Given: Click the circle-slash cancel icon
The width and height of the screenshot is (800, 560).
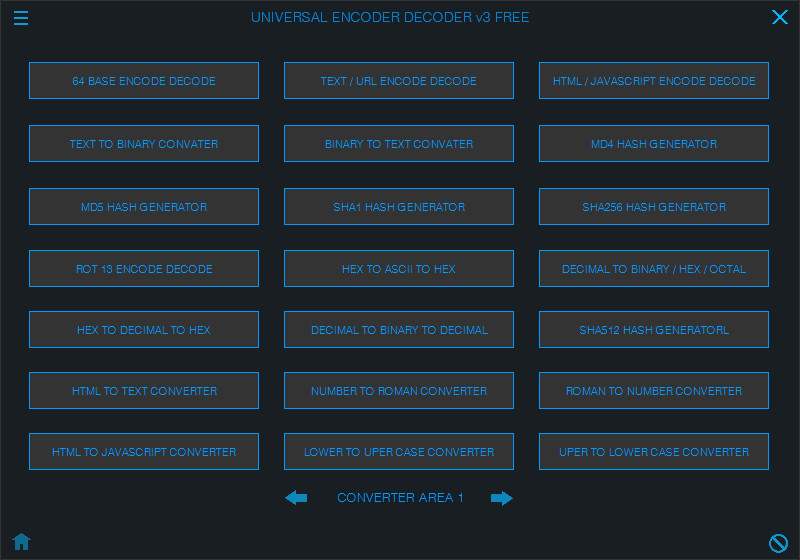Looking at the screenshot, I should pos(778,543).
